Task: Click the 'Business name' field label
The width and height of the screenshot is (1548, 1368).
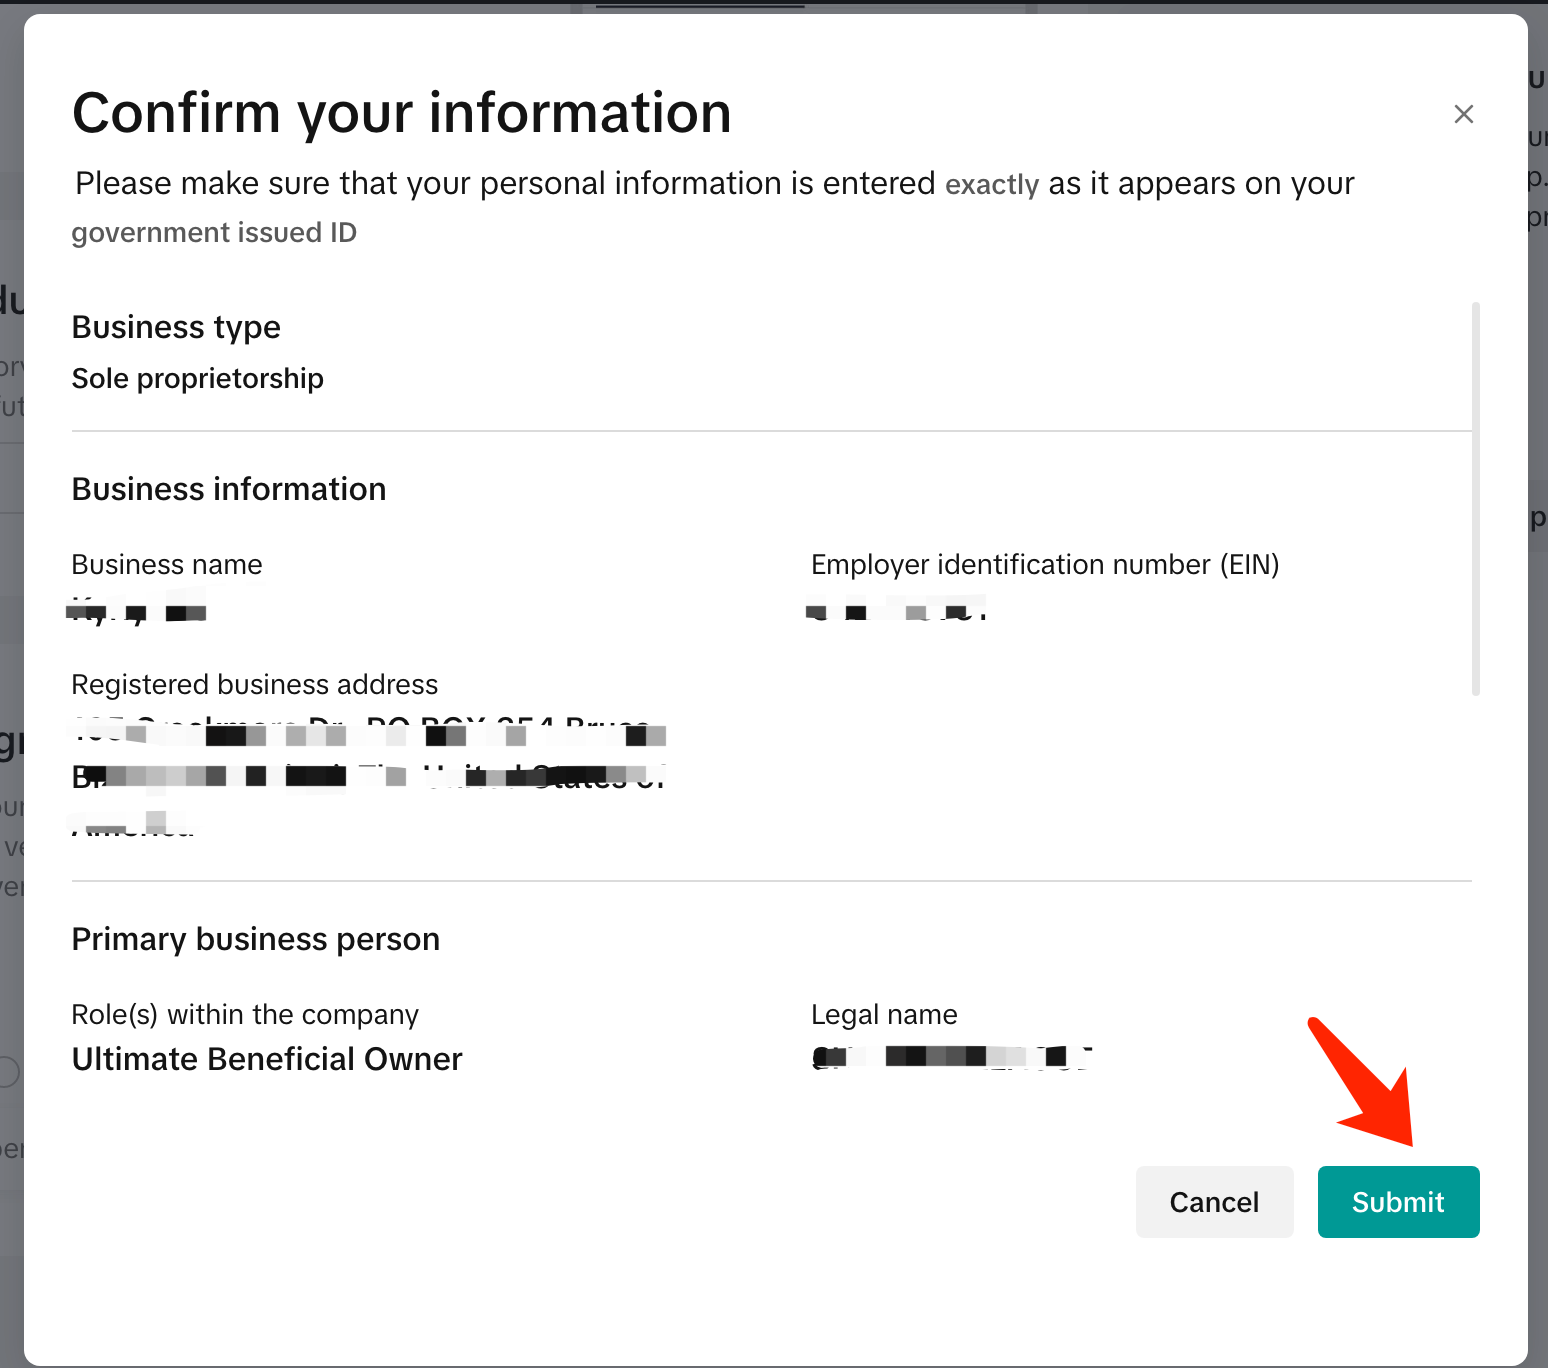Action: (x=166, y=565)
